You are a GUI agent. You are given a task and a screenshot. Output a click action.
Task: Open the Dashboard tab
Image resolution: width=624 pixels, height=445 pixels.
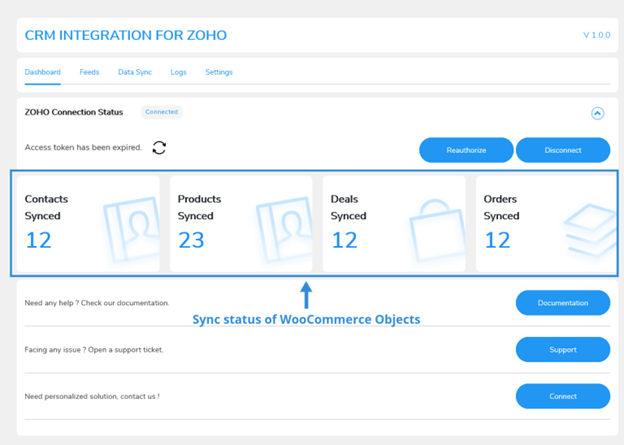42,72
